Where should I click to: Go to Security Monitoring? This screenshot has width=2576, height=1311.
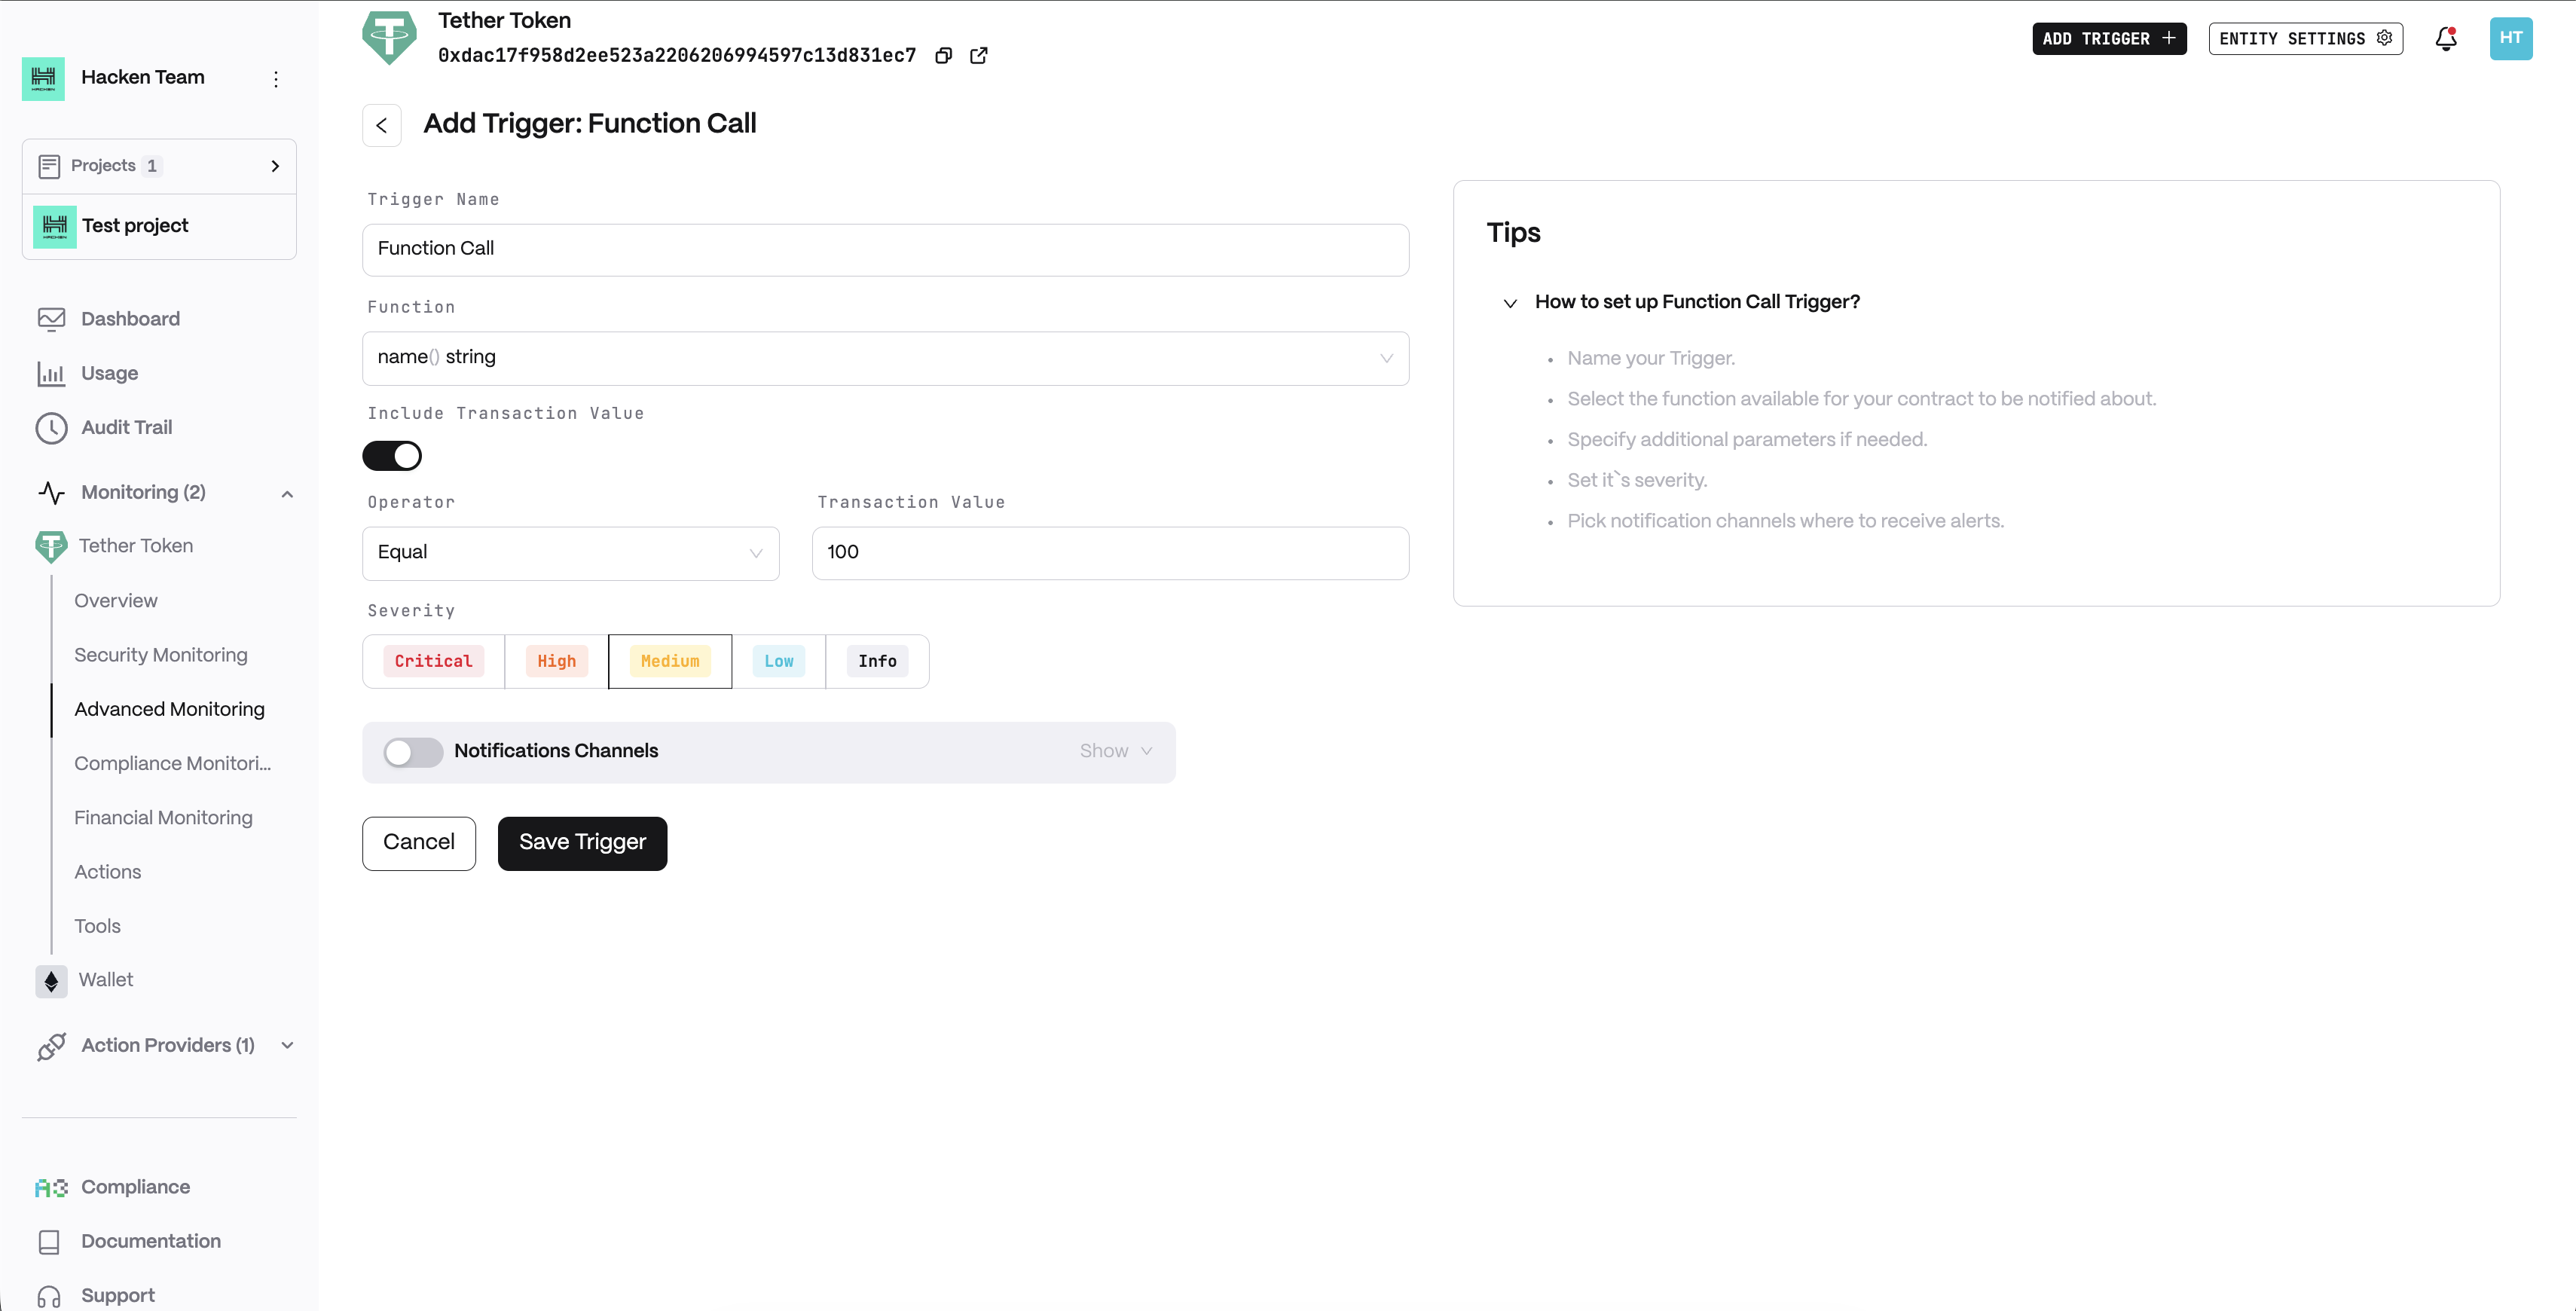(160, 655)
